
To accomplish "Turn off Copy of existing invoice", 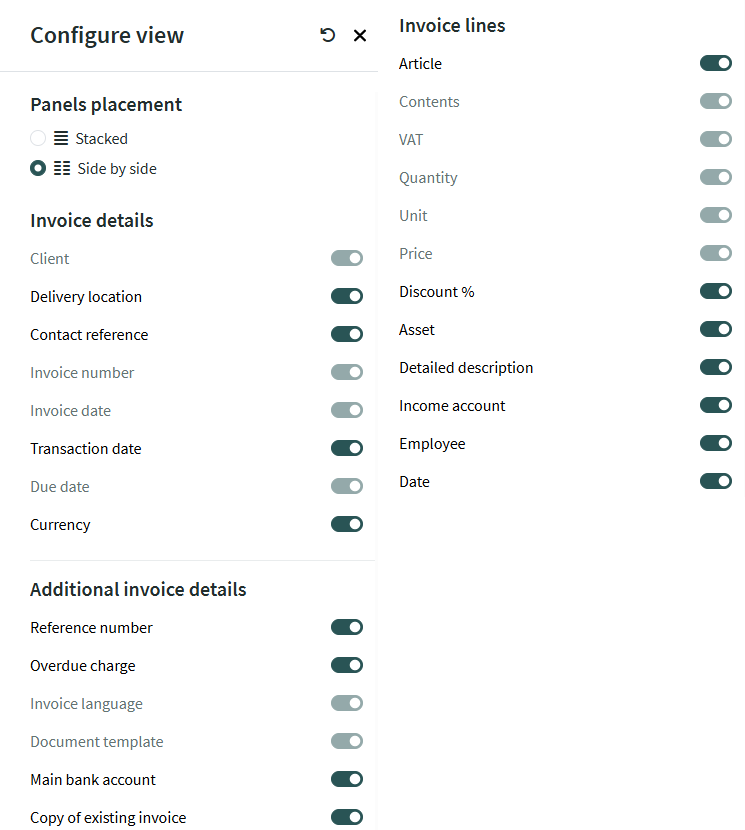I will 347,817.
